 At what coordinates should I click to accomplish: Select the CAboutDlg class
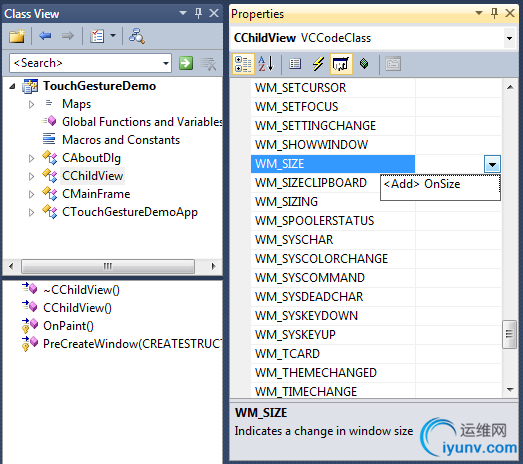click(91, 158)
